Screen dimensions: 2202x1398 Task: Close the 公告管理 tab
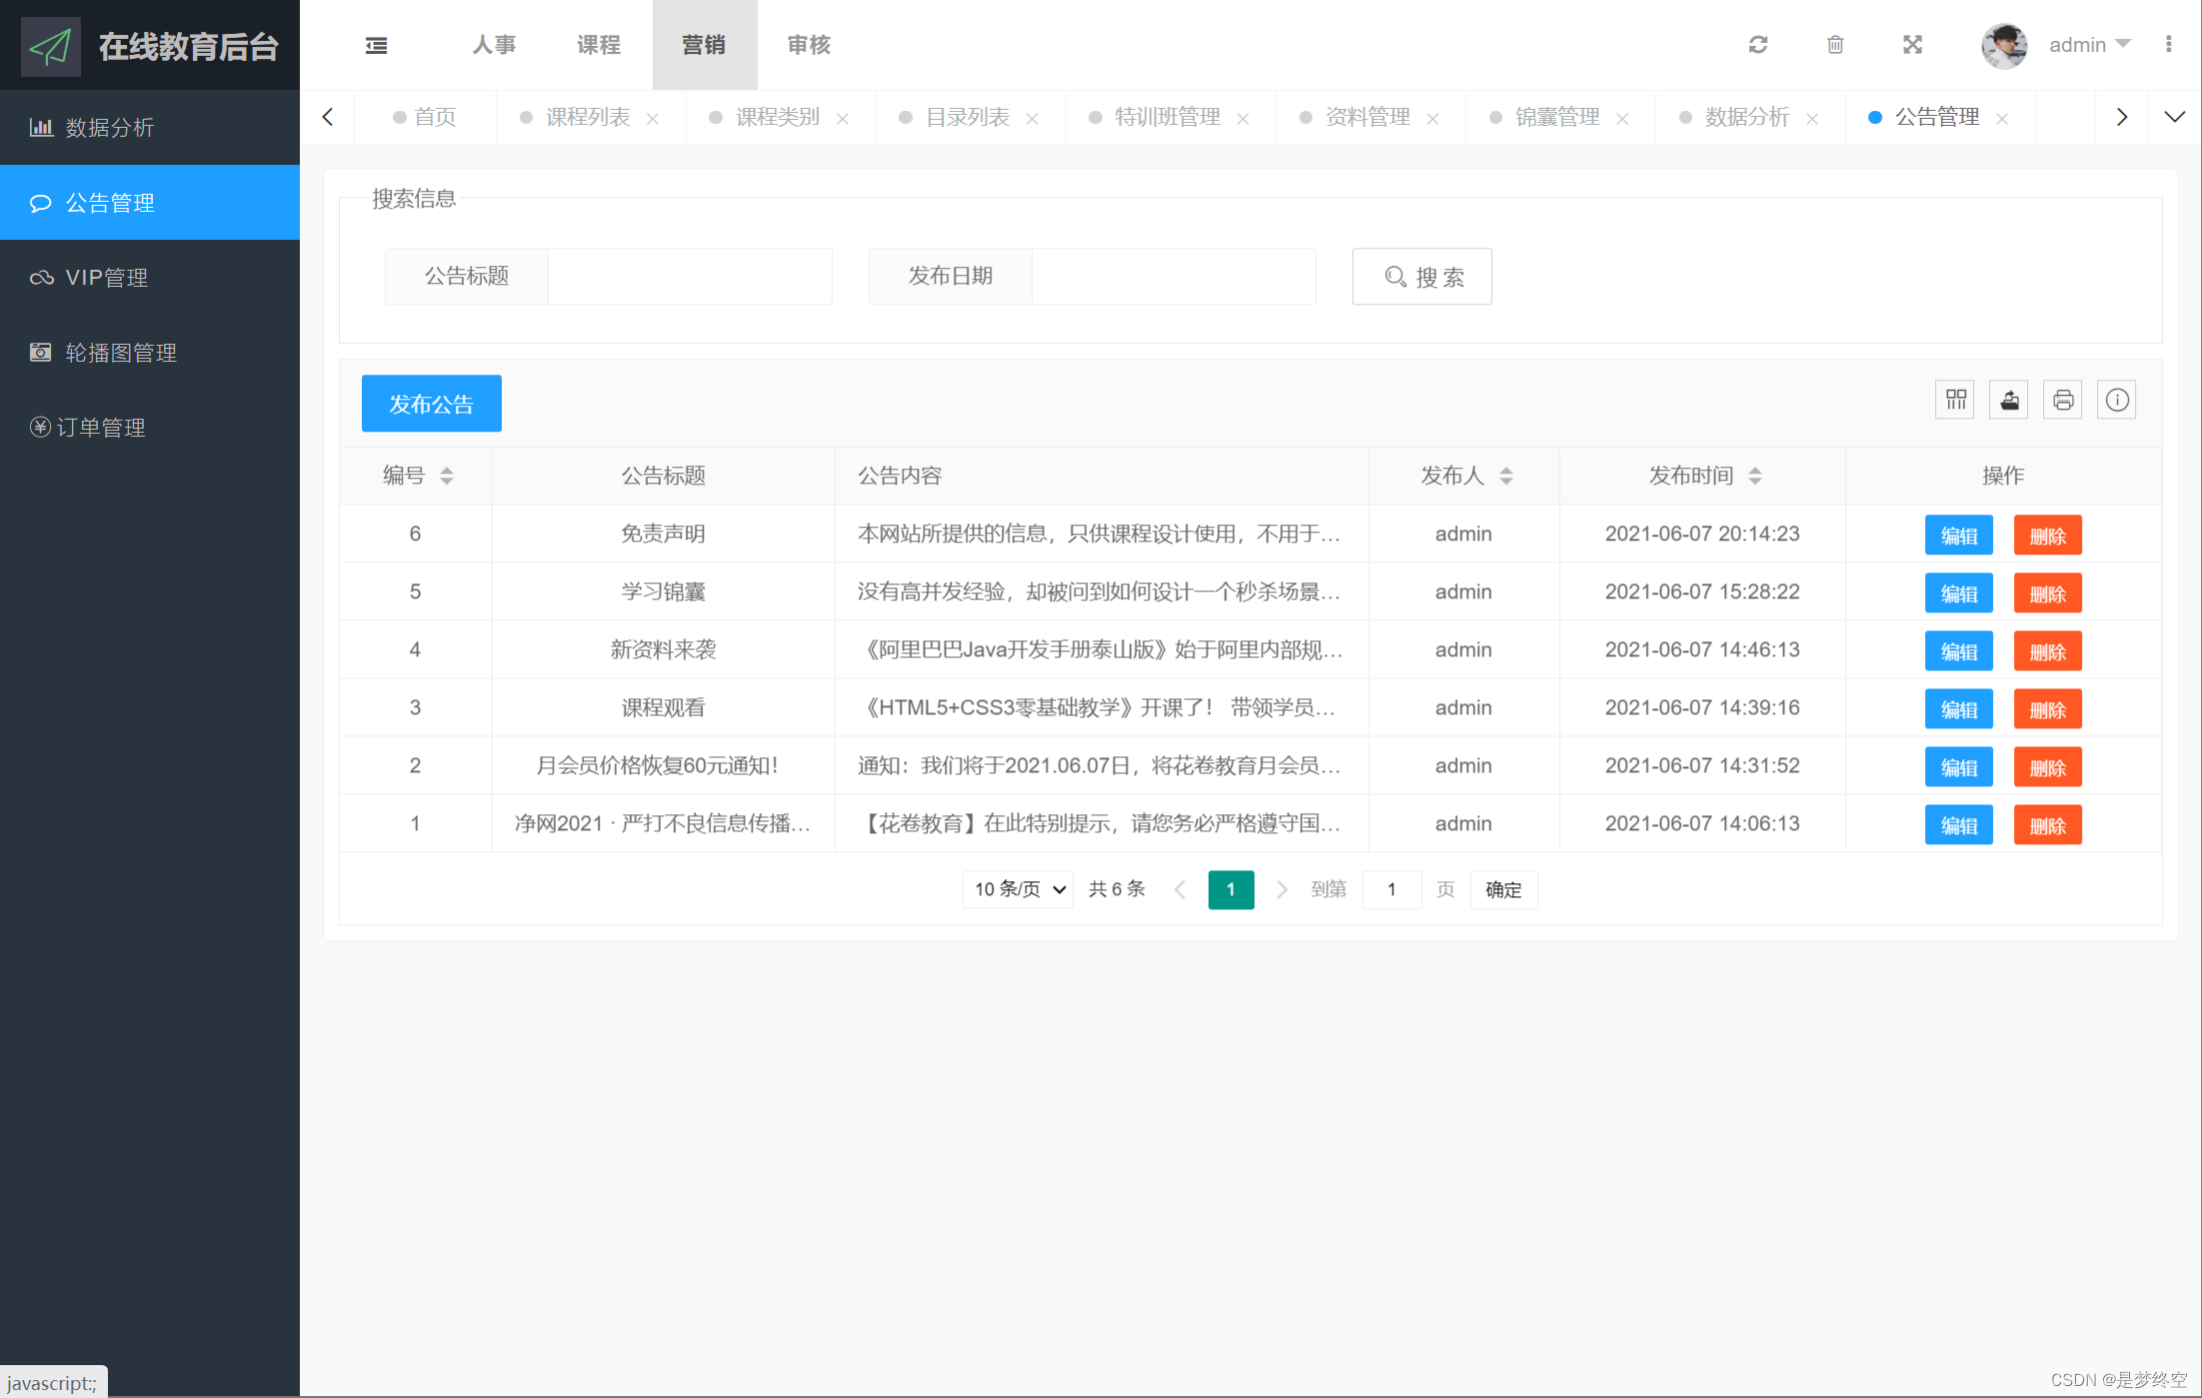(x=2002, y=119)
